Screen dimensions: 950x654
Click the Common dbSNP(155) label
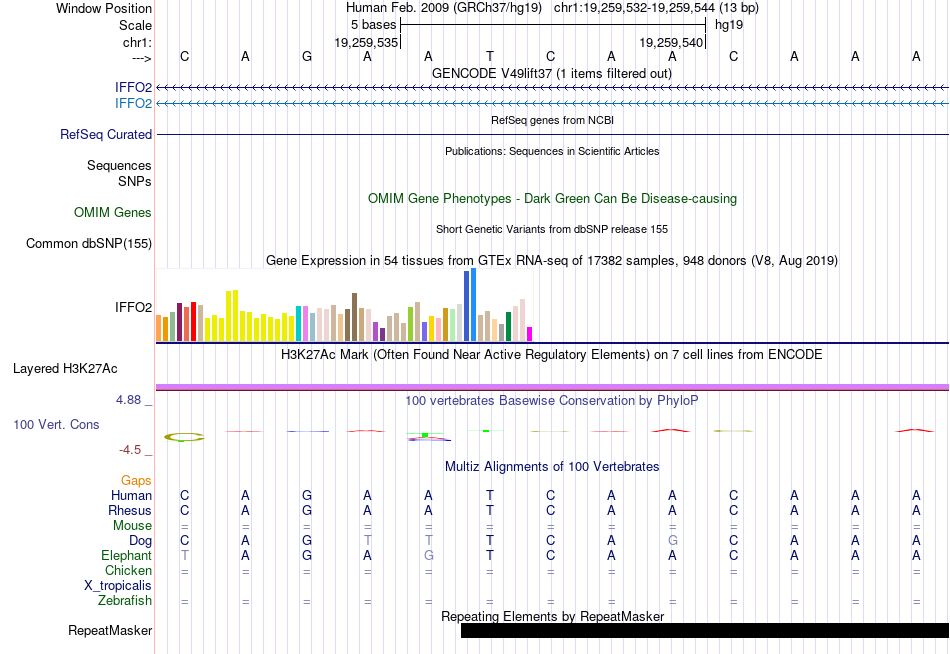[88, 244]
